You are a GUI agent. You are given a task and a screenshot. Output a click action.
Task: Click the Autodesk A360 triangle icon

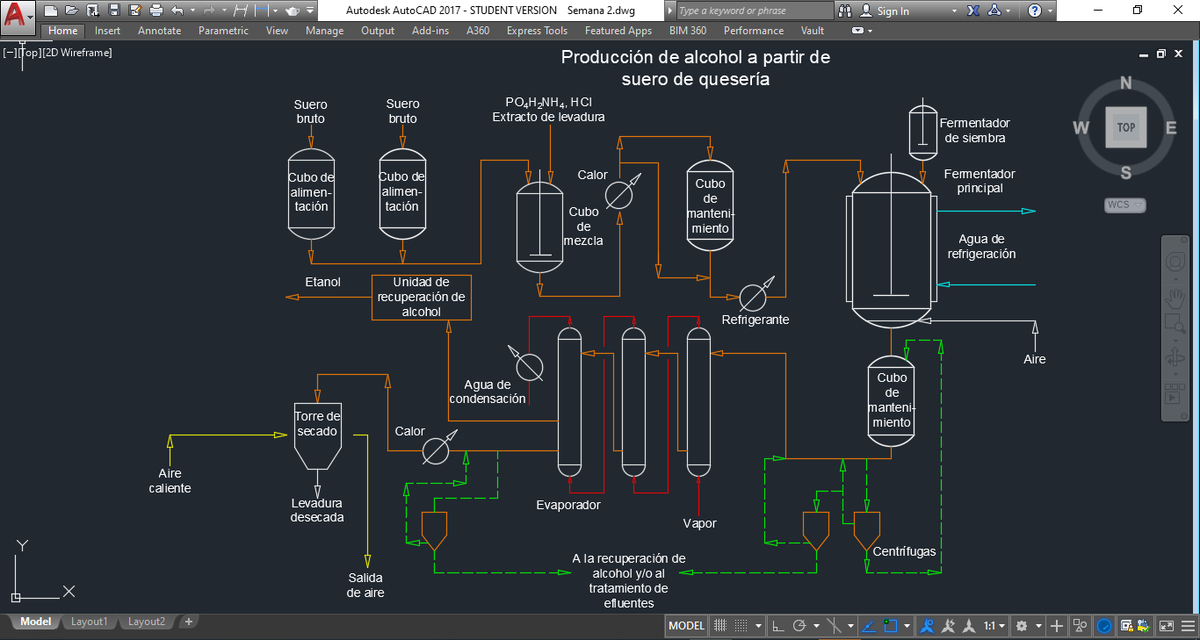995,10
